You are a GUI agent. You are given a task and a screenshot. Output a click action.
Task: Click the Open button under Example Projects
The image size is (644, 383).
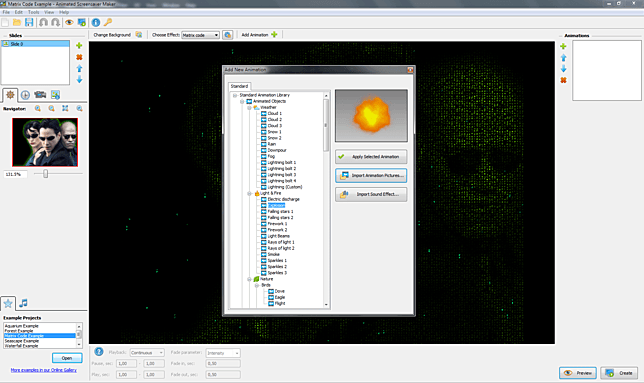[67, 358]
